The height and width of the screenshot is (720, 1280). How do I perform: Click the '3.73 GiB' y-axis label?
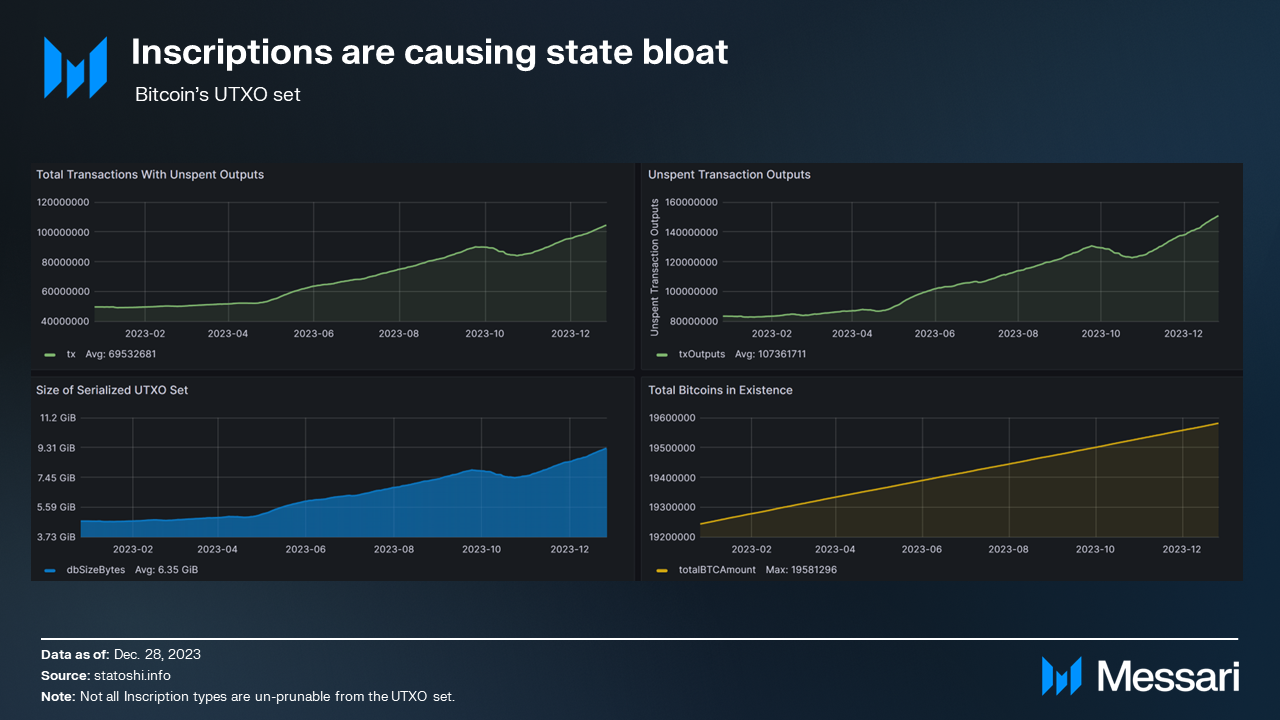click(58, 537)
